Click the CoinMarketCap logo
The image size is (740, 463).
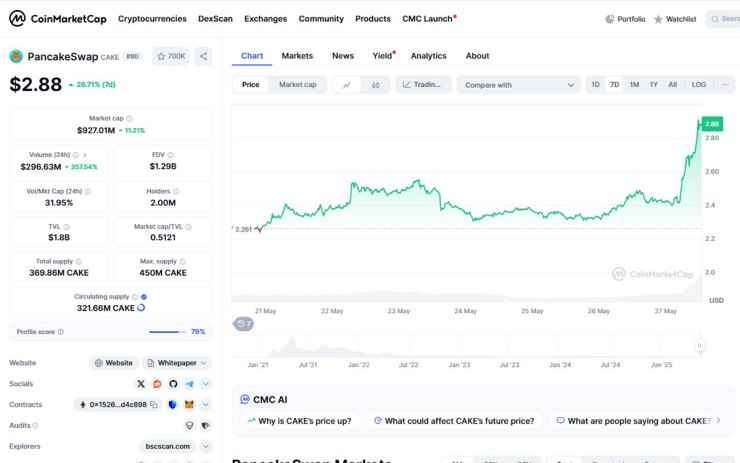(x=58, y=19)
